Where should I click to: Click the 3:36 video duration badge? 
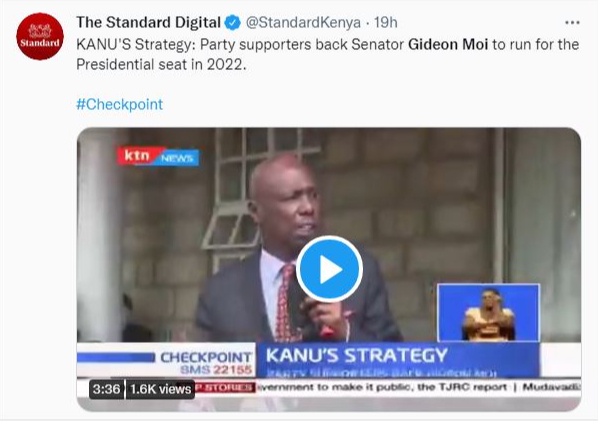click(106, 389)
